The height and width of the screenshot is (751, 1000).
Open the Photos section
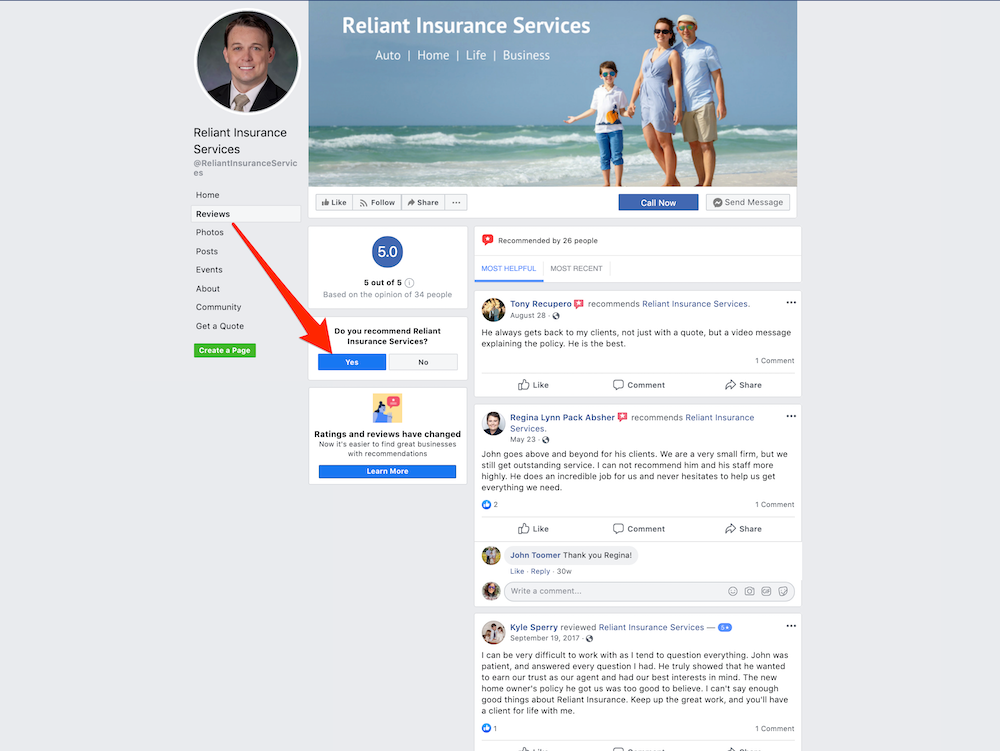(x=210, y=232)
